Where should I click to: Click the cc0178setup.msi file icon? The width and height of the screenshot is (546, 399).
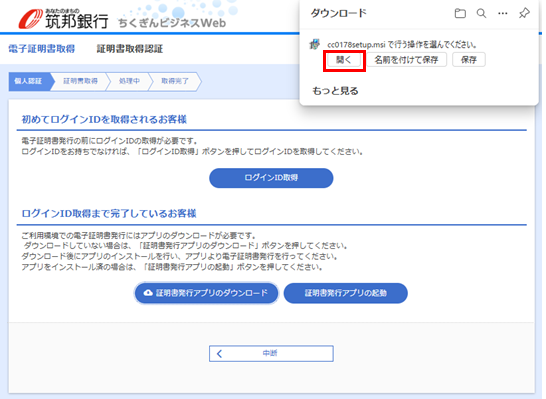(x=315, y=45)
